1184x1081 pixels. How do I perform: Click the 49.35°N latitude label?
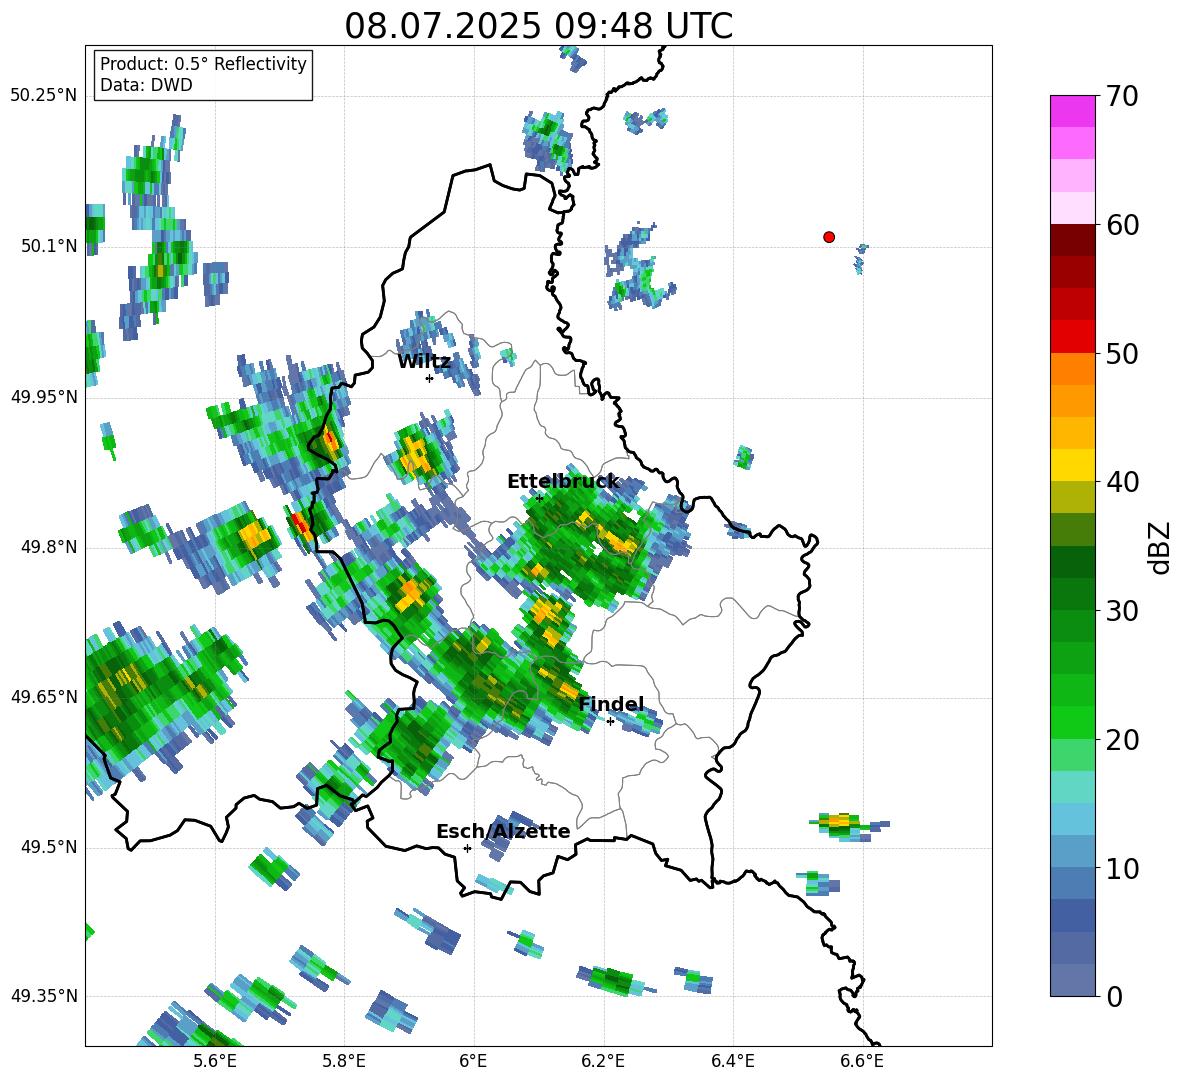click(x=44, y=996)
